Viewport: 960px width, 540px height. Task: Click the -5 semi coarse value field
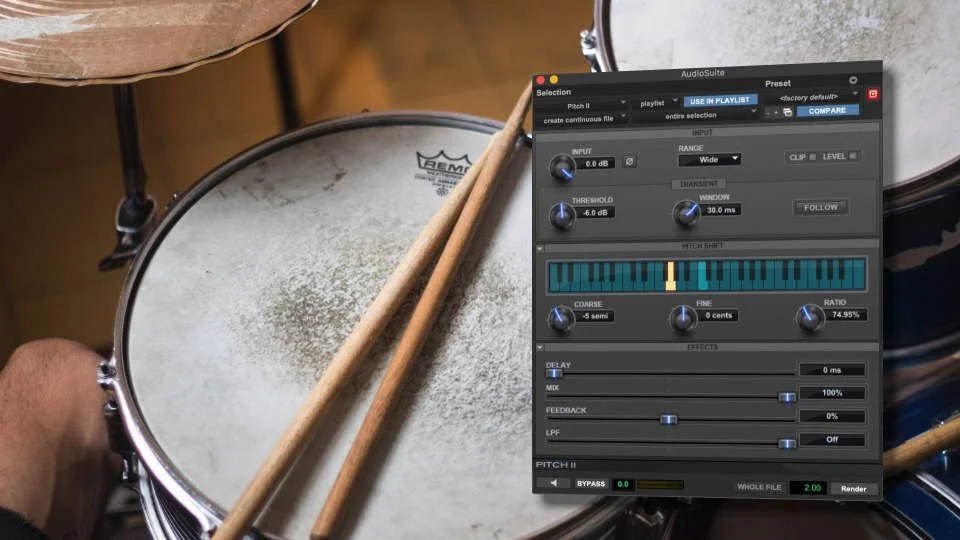[x=595, y=316]
